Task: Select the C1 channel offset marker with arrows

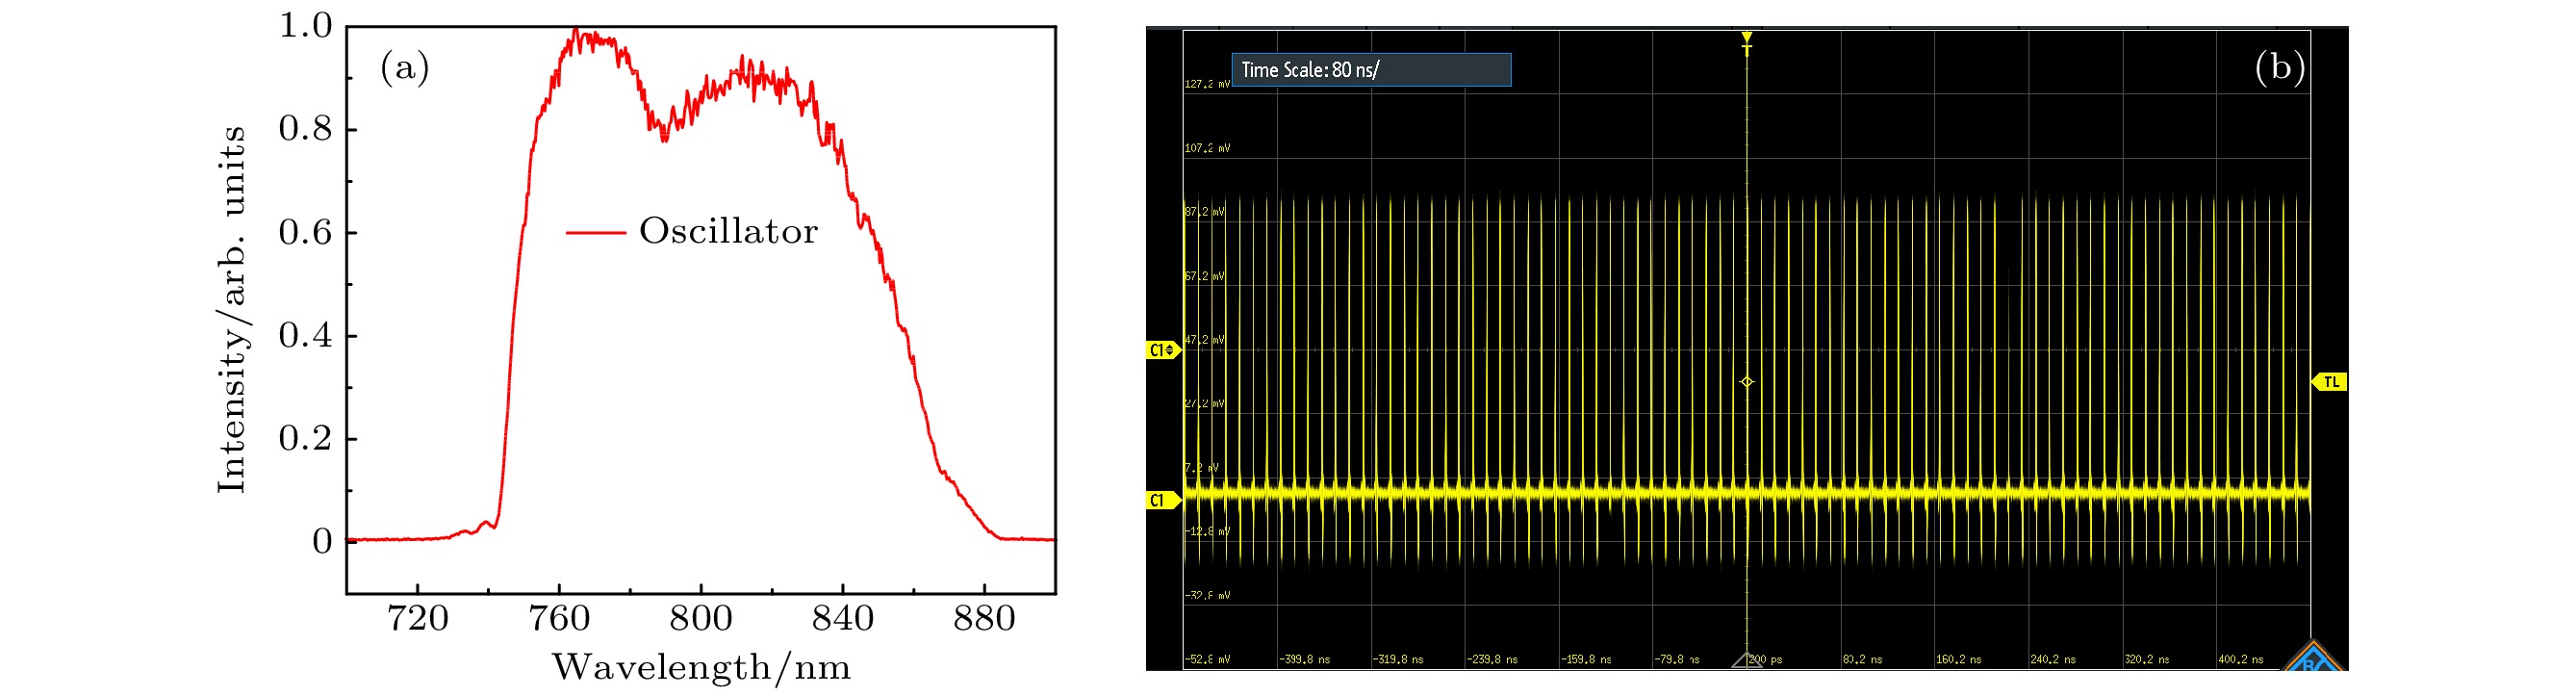Action: click(x=1162, y=350)
